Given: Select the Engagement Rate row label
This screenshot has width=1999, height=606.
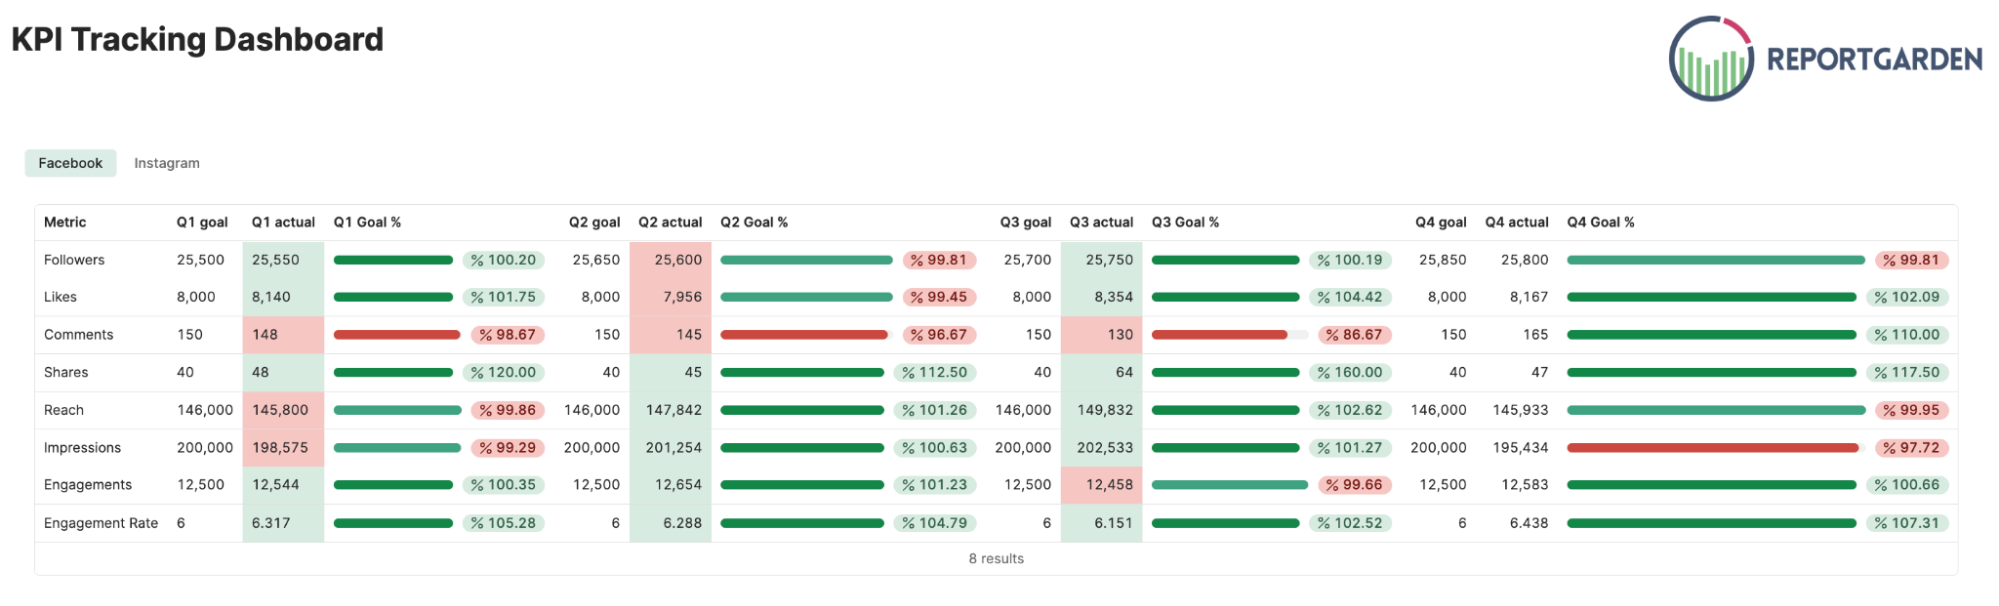Looking at the screenshot, I should [101, 523].
